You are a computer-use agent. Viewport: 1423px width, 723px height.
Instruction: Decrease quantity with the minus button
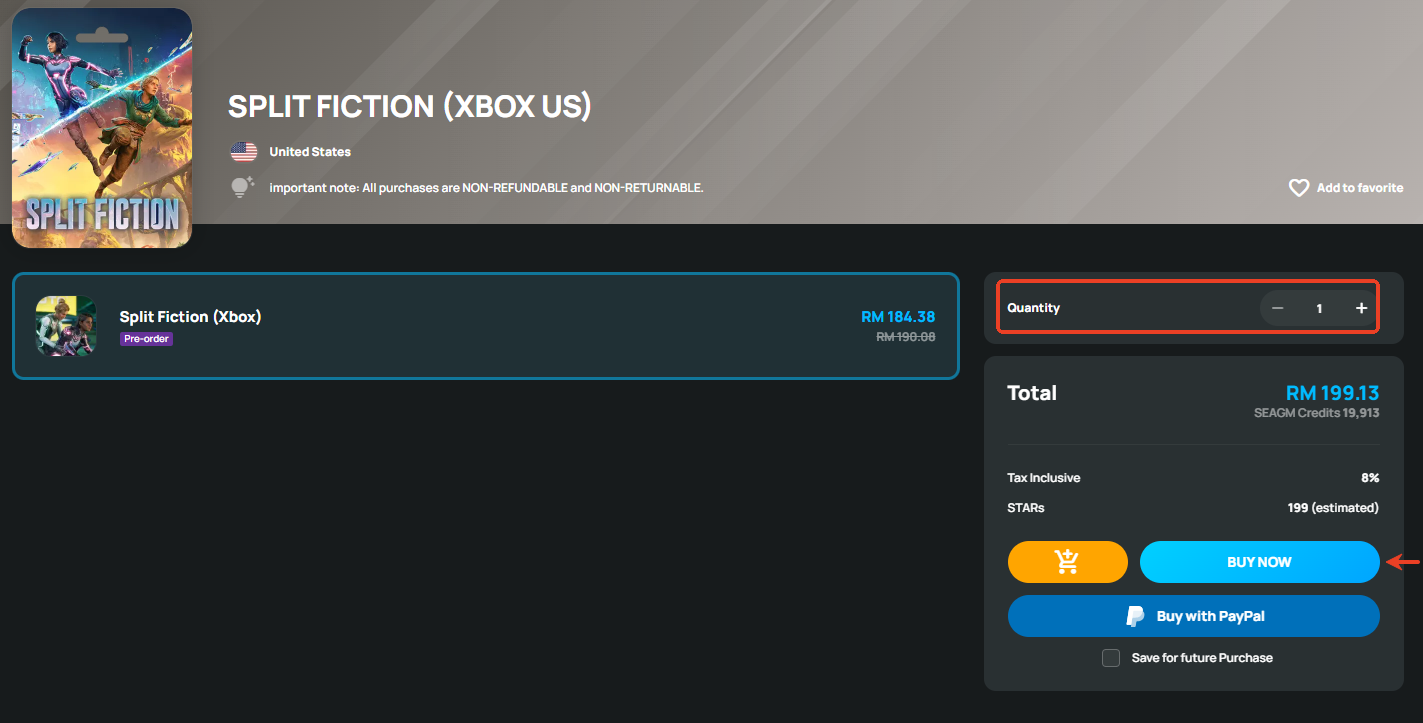pos(1277,308)
